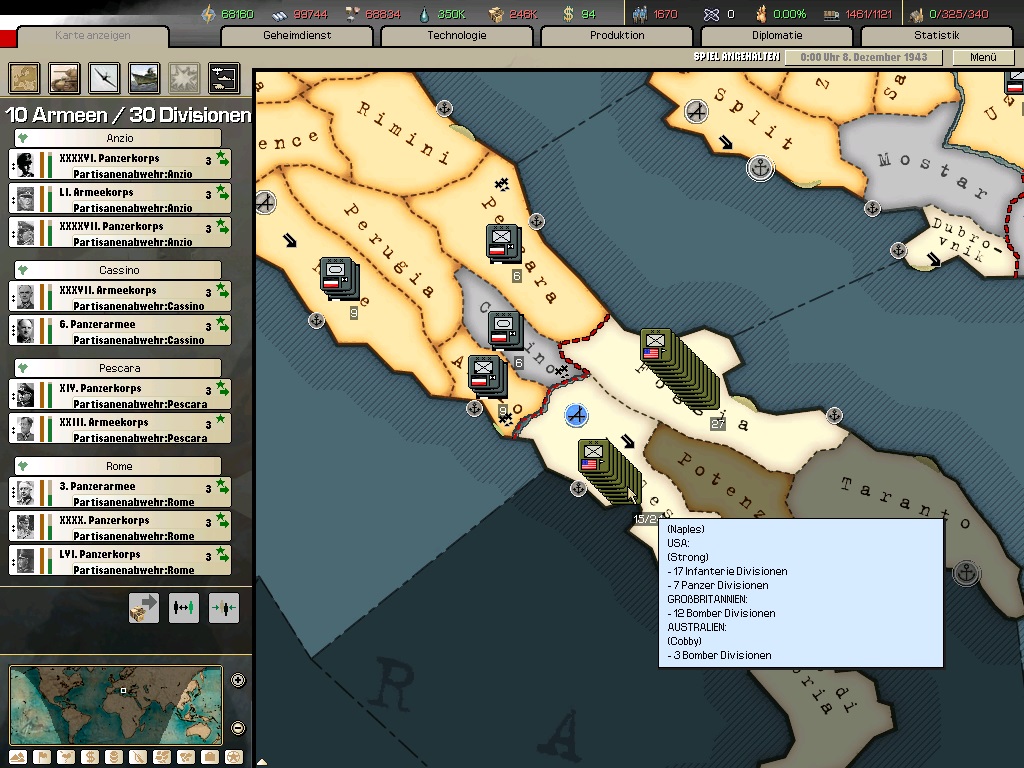Image resolution: width=1024 pixels, height=768 pixels.
Task: Select the briefcase map mode
Action: click(210, 758)
